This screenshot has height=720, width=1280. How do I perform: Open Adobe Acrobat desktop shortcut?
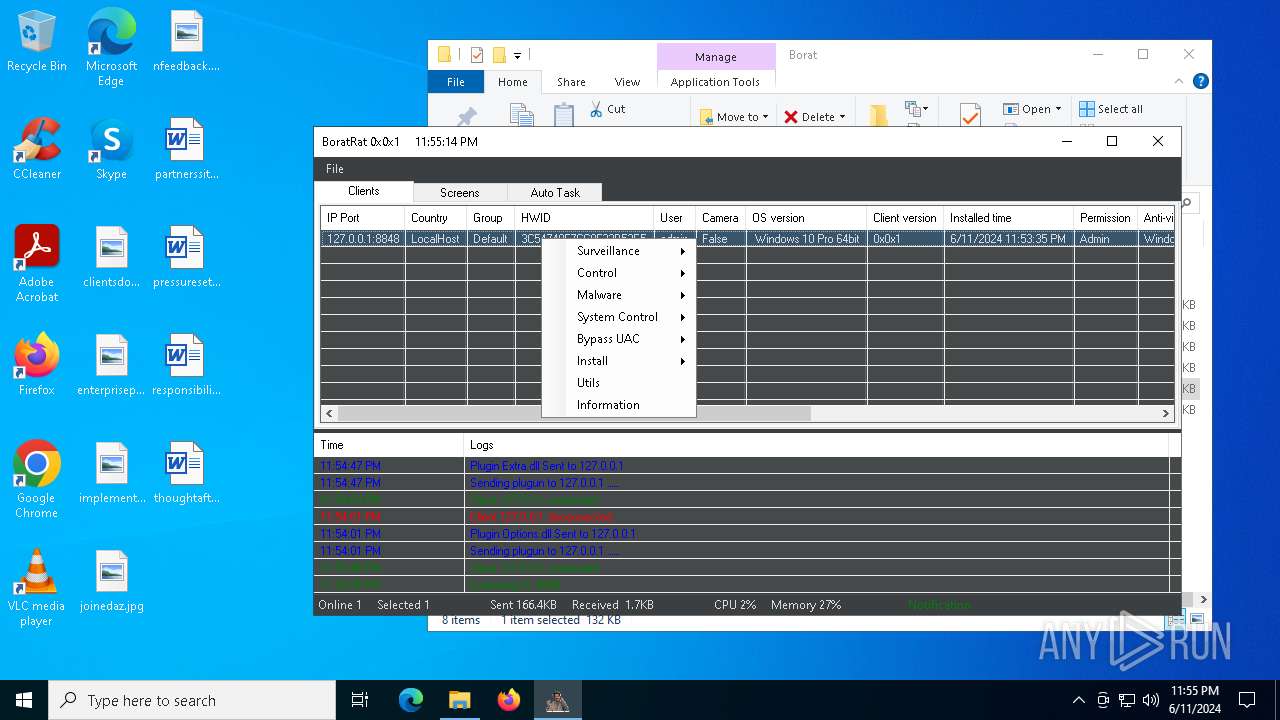coord(37,264)
